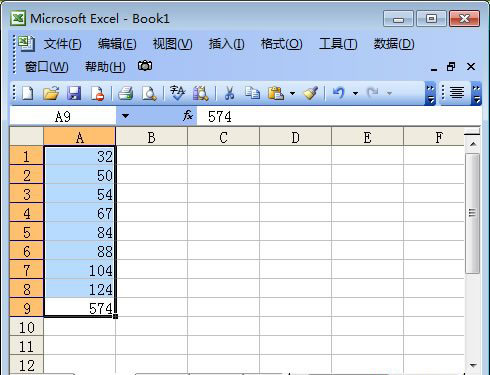The width and height of the screenshot is (490, 375).
Task: Click the Excel logo in the title bar
Action: point(18,18)
